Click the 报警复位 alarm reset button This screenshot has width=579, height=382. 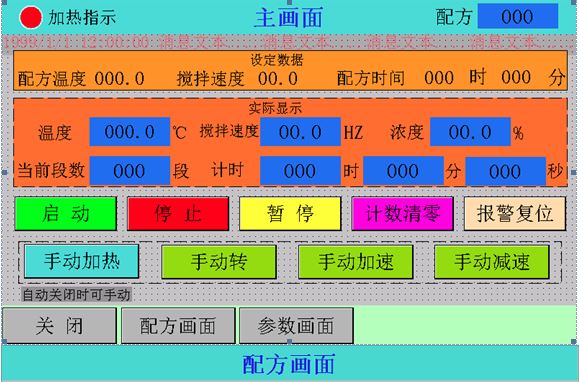(x=515, y=214)
